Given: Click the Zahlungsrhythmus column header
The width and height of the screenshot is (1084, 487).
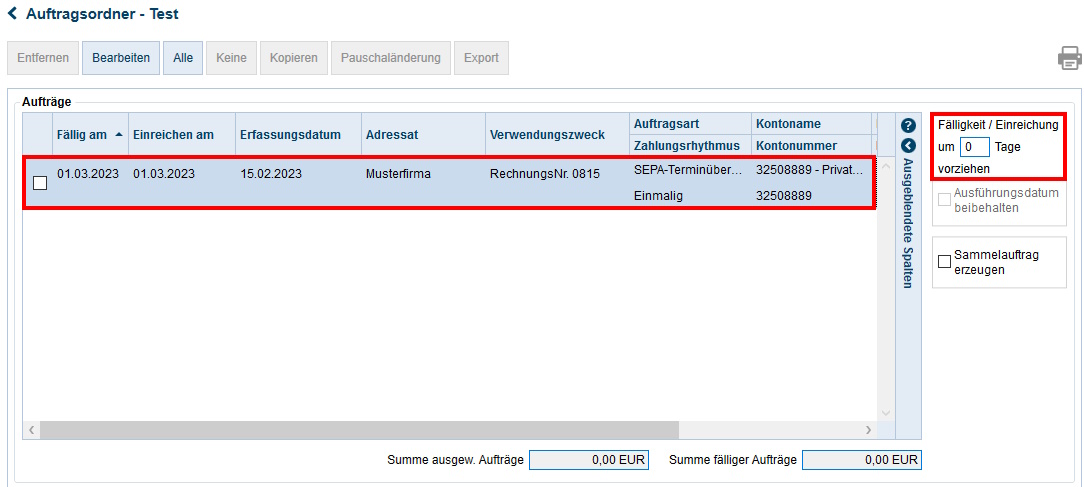Looking at the screenshot, I should [x=690, y=146].
